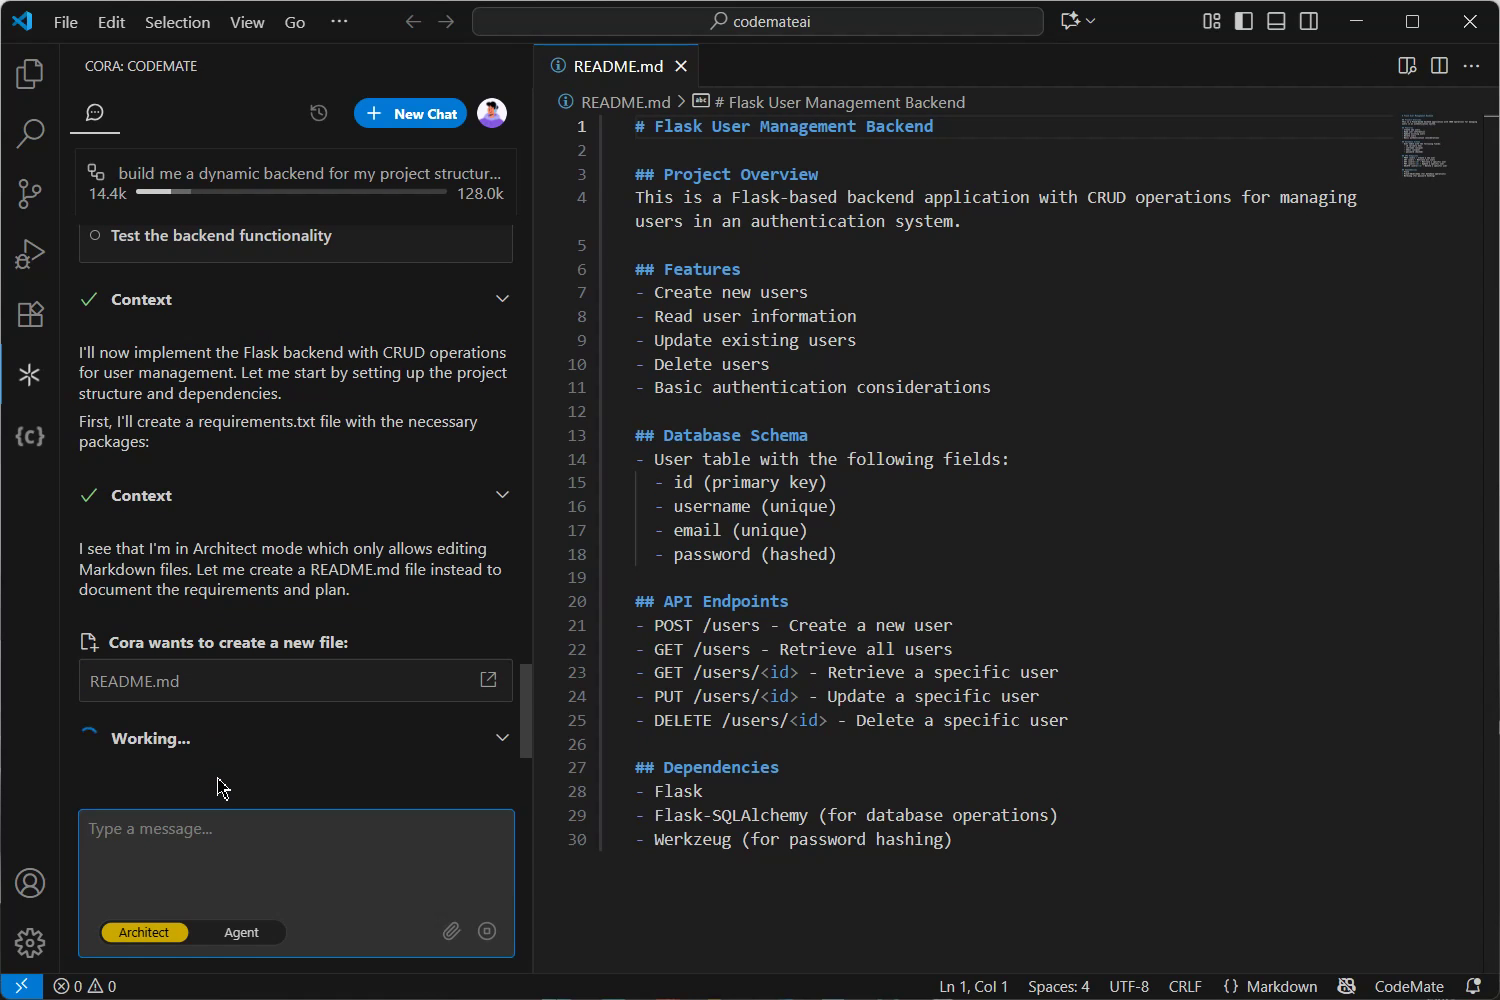The image size is (1500, 1000).
Task: Click the codemateai command center search box
Action: pyautogui.click(x=757, y=21)
